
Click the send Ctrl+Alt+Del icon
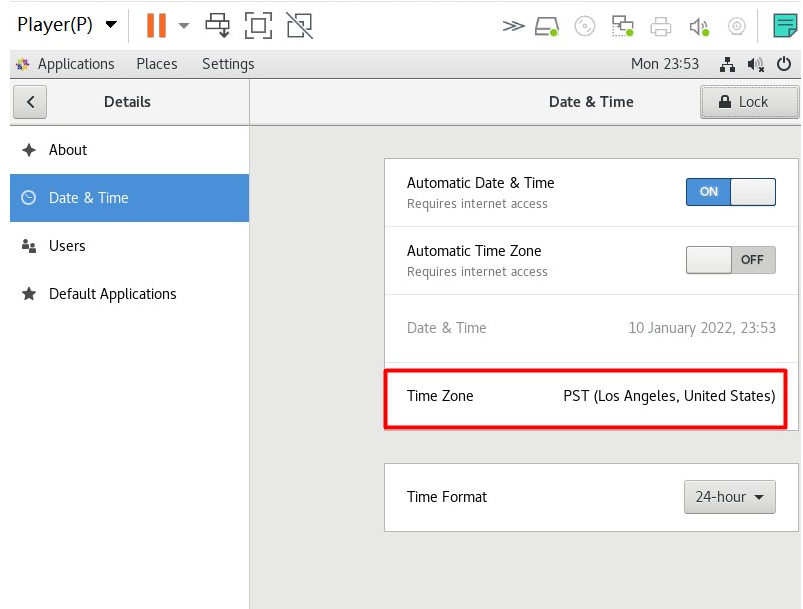(218, 25)
